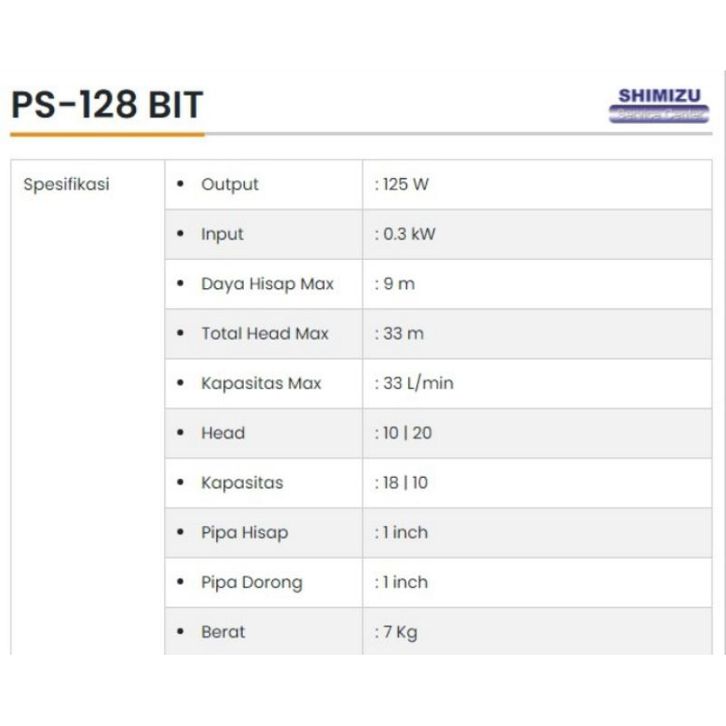Select the Pipa Dorong label
726x726 pixels.
251,582
